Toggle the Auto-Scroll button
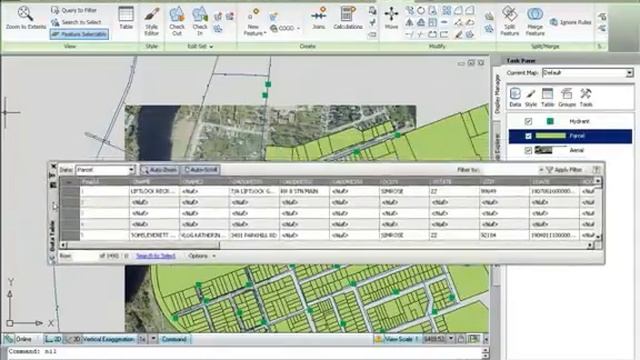 (x=201, y=170)
